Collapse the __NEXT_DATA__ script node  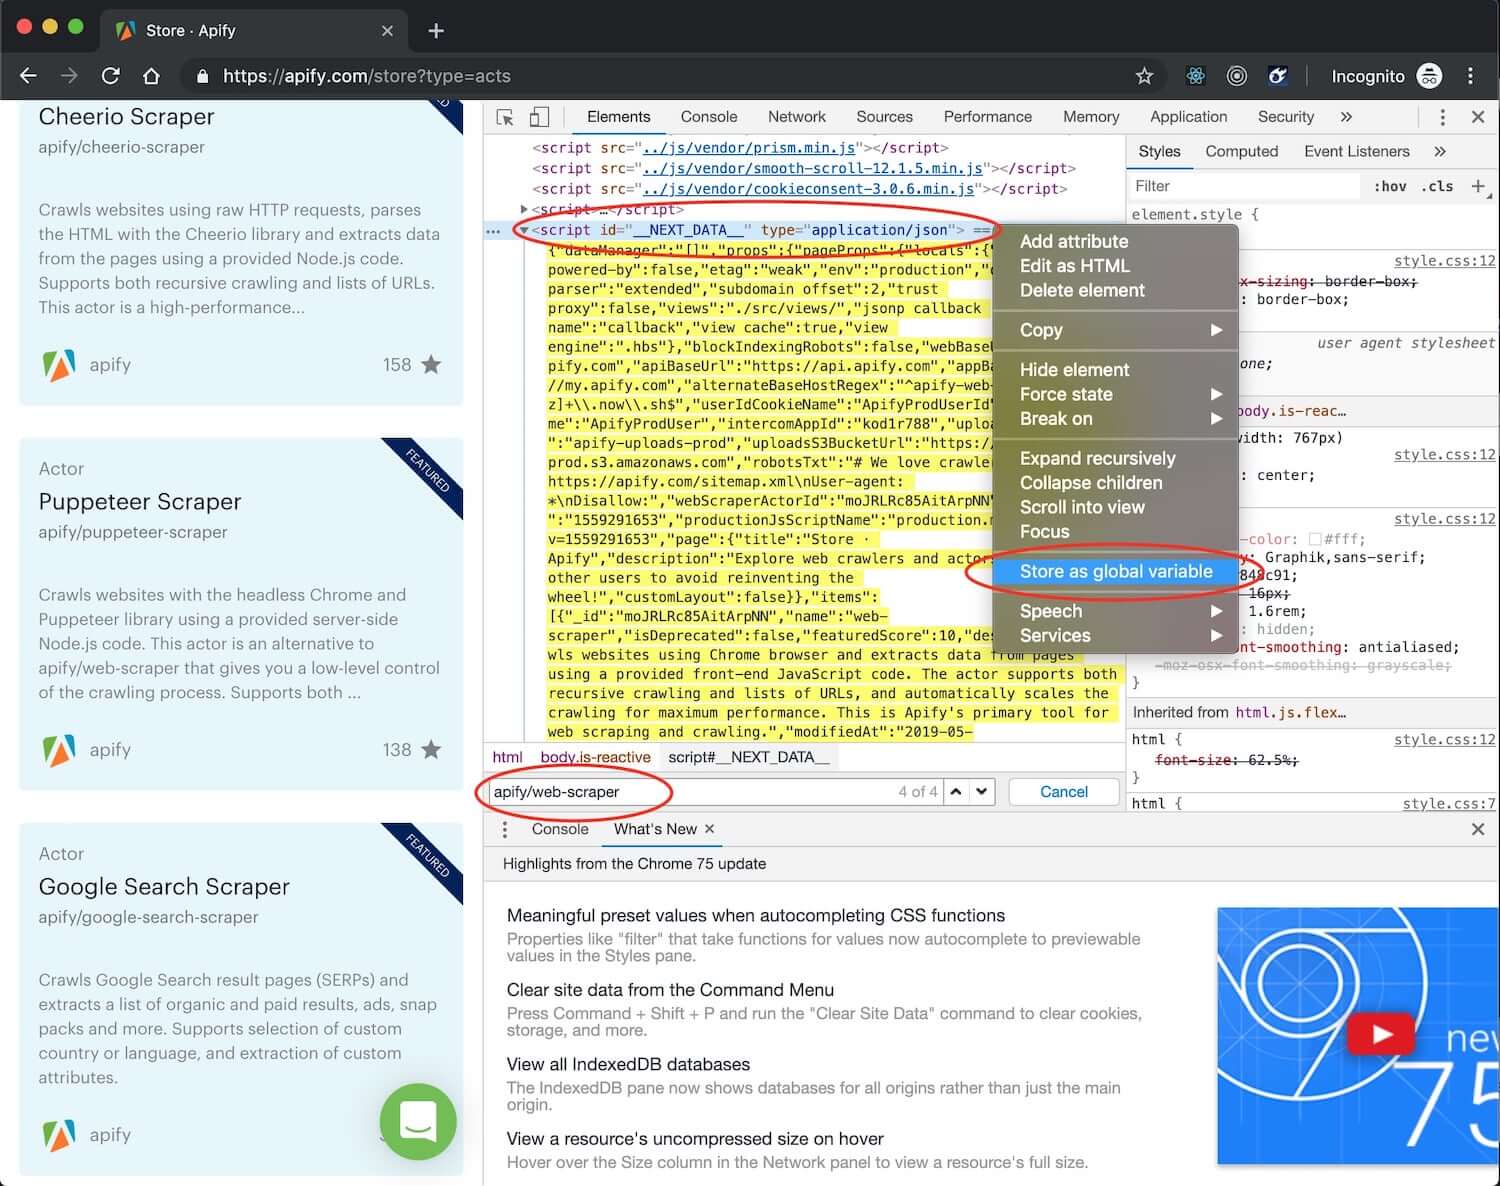pyautogui.click(x=524, y=230)
